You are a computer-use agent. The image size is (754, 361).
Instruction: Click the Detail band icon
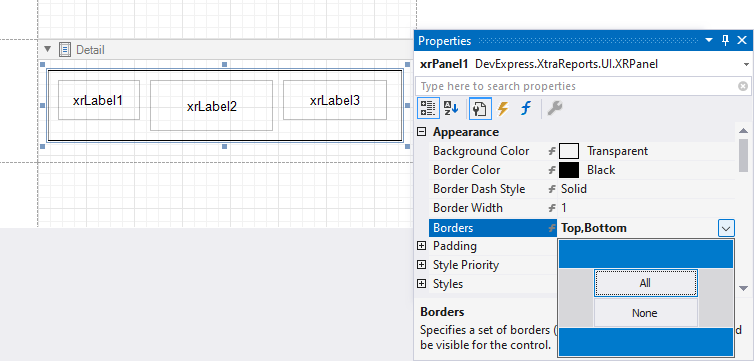click(65, 49)
